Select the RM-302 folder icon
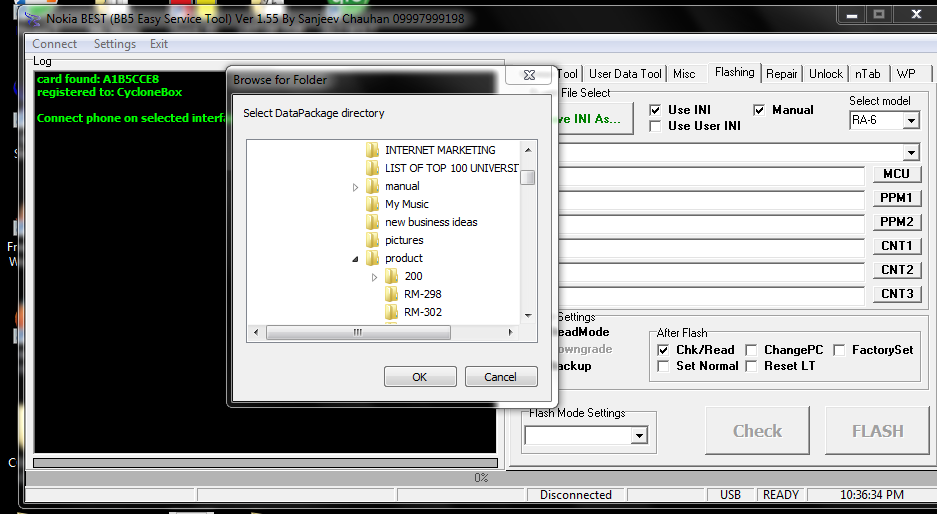This screenshot has width=937, height=514. point(391,311)
